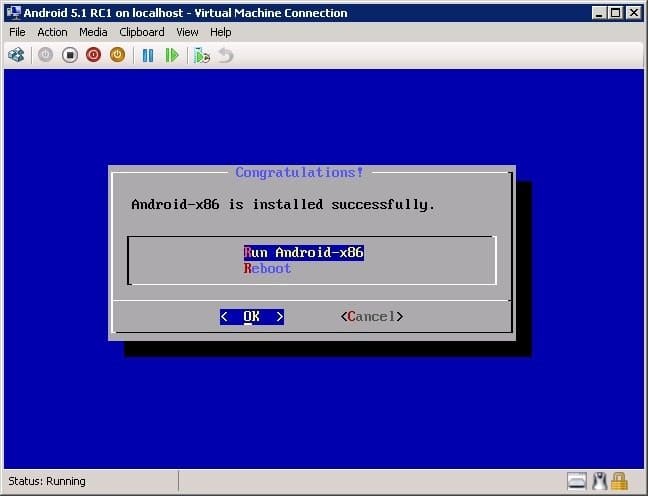Click the Revert undo arrow icon
The height and width of the screenshot is (496, 648).
[x=226, y=55]
